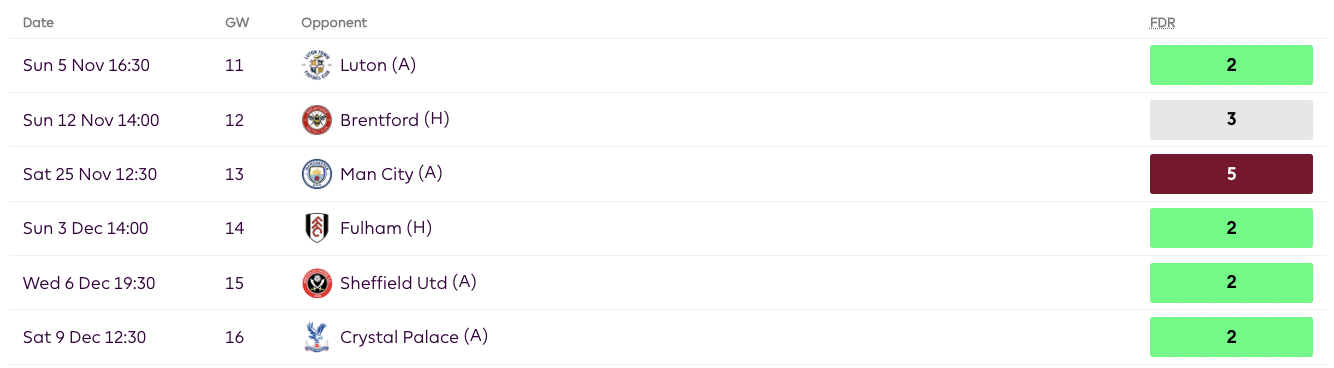The width and height of the screenshot is (1334, 368).
Task: Click the Fulham club crest icon
Action: [x=316, y=228]
